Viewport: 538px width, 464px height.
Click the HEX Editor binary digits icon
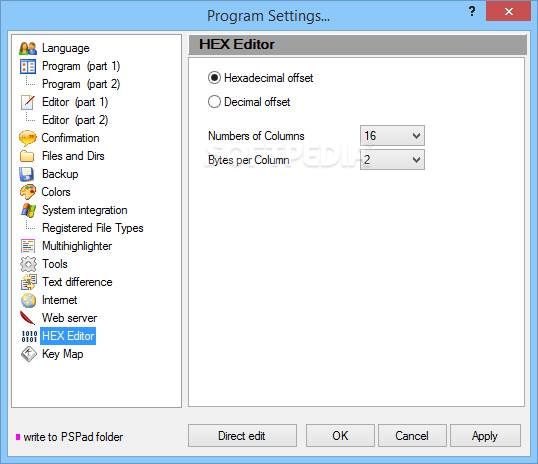[29, 336]
